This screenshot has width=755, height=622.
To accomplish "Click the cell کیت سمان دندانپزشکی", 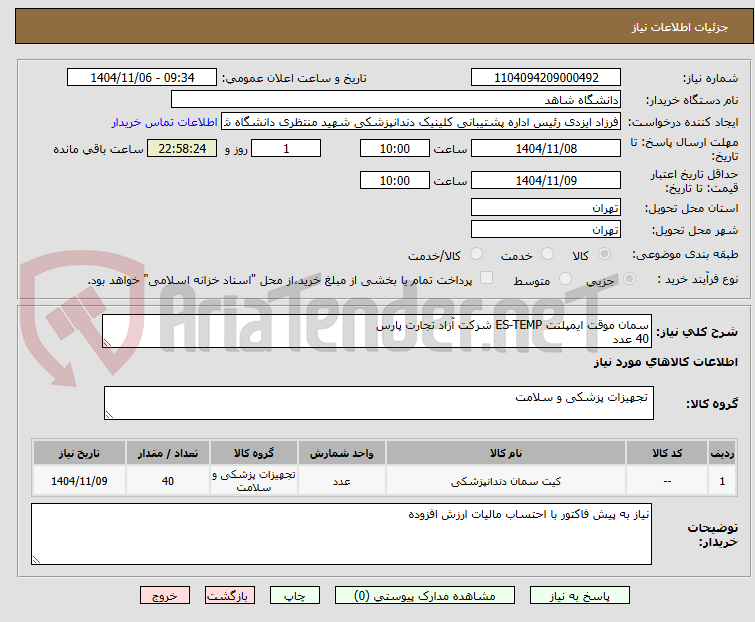I will pos(506,481).
